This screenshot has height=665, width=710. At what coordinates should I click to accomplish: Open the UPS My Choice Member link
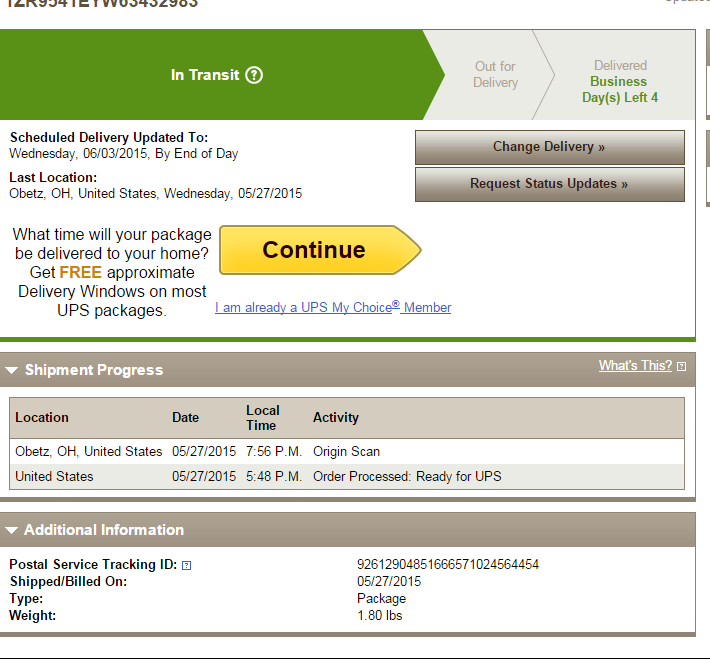[333, 307]
